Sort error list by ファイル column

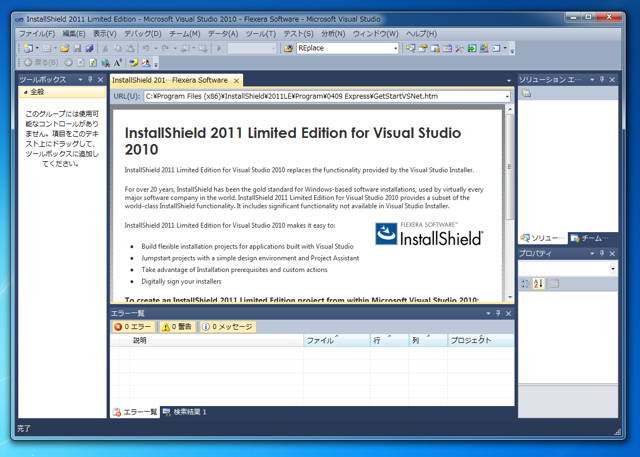(337, 340)
